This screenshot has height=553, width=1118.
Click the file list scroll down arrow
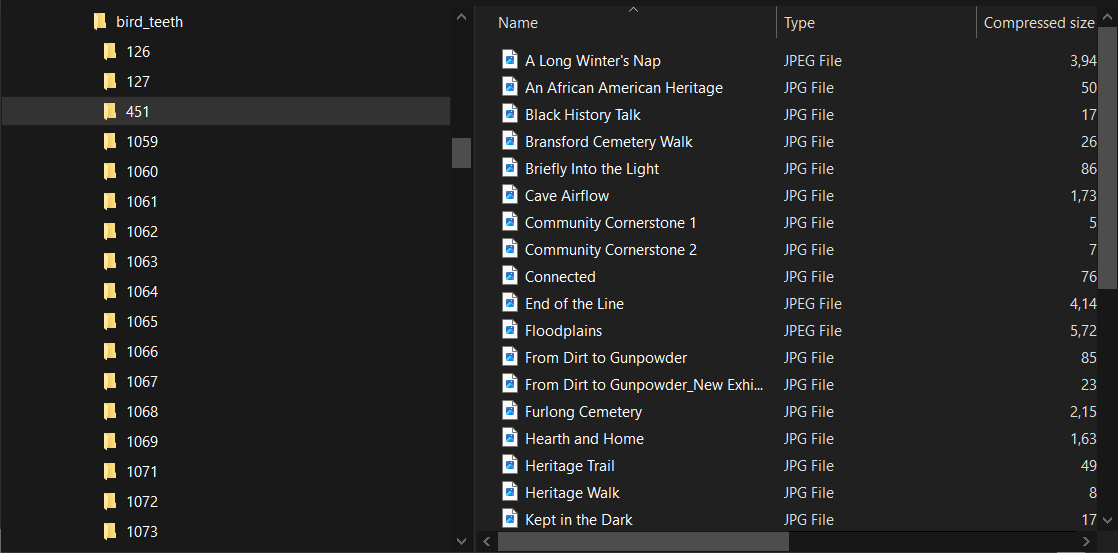[x=1107, y=520]
